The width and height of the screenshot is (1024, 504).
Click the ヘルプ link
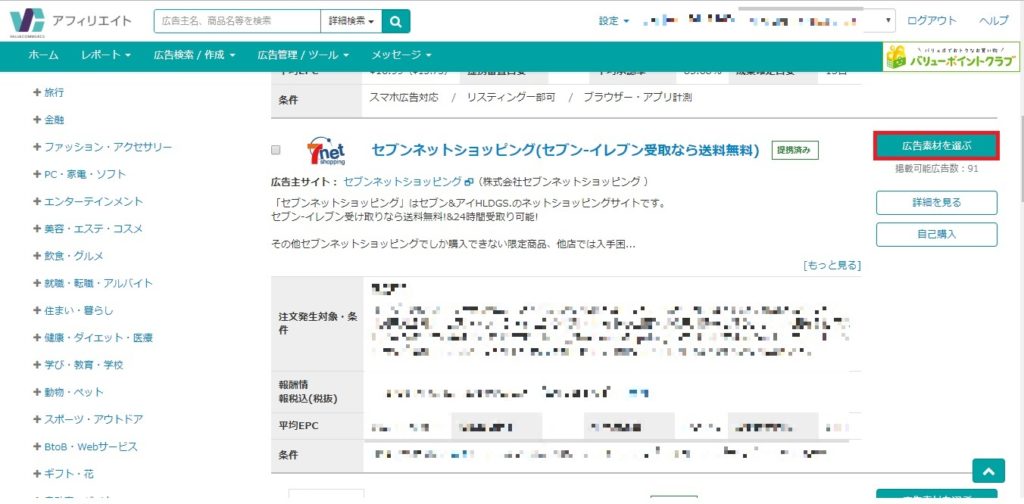pos(993,21)
